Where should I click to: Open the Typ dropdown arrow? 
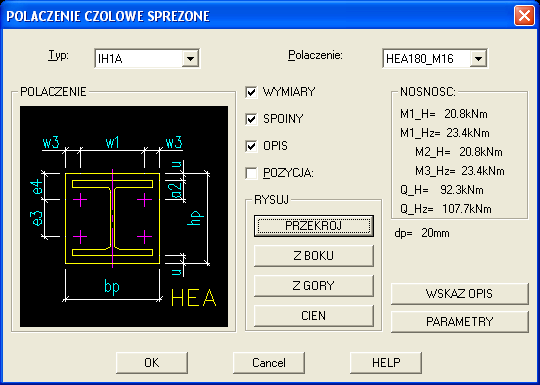(190, 59)
